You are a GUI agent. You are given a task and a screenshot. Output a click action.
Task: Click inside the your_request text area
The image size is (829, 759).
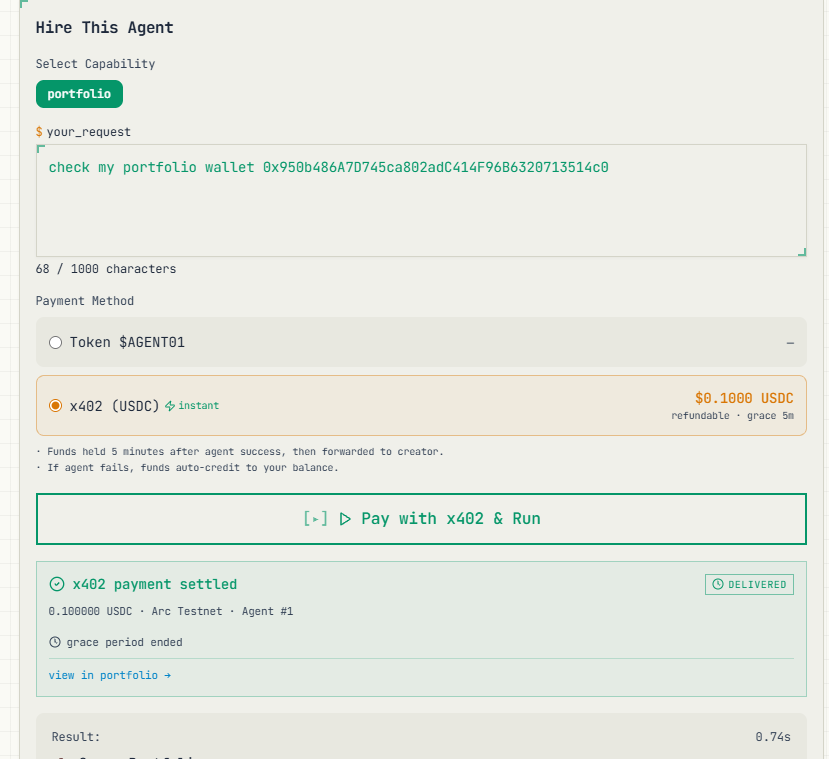pos(421,200)
